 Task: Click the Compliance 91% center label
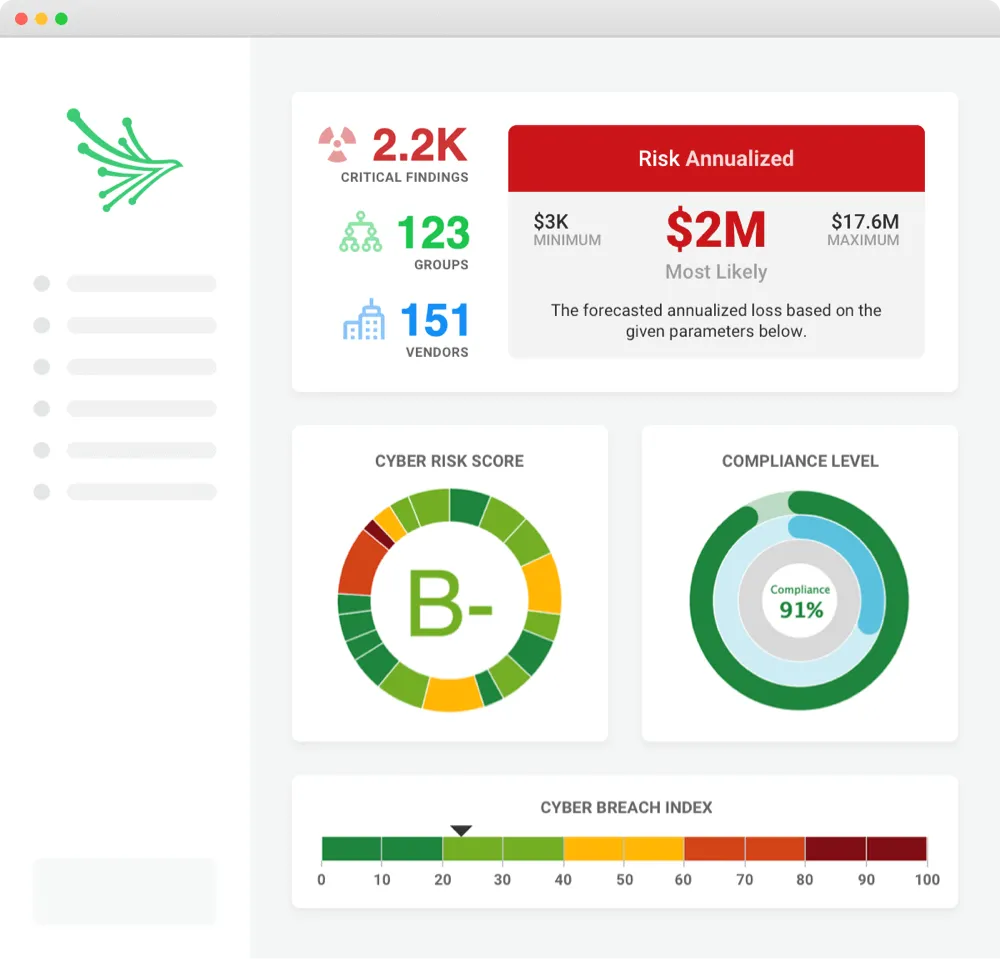(x=798, y=600)
